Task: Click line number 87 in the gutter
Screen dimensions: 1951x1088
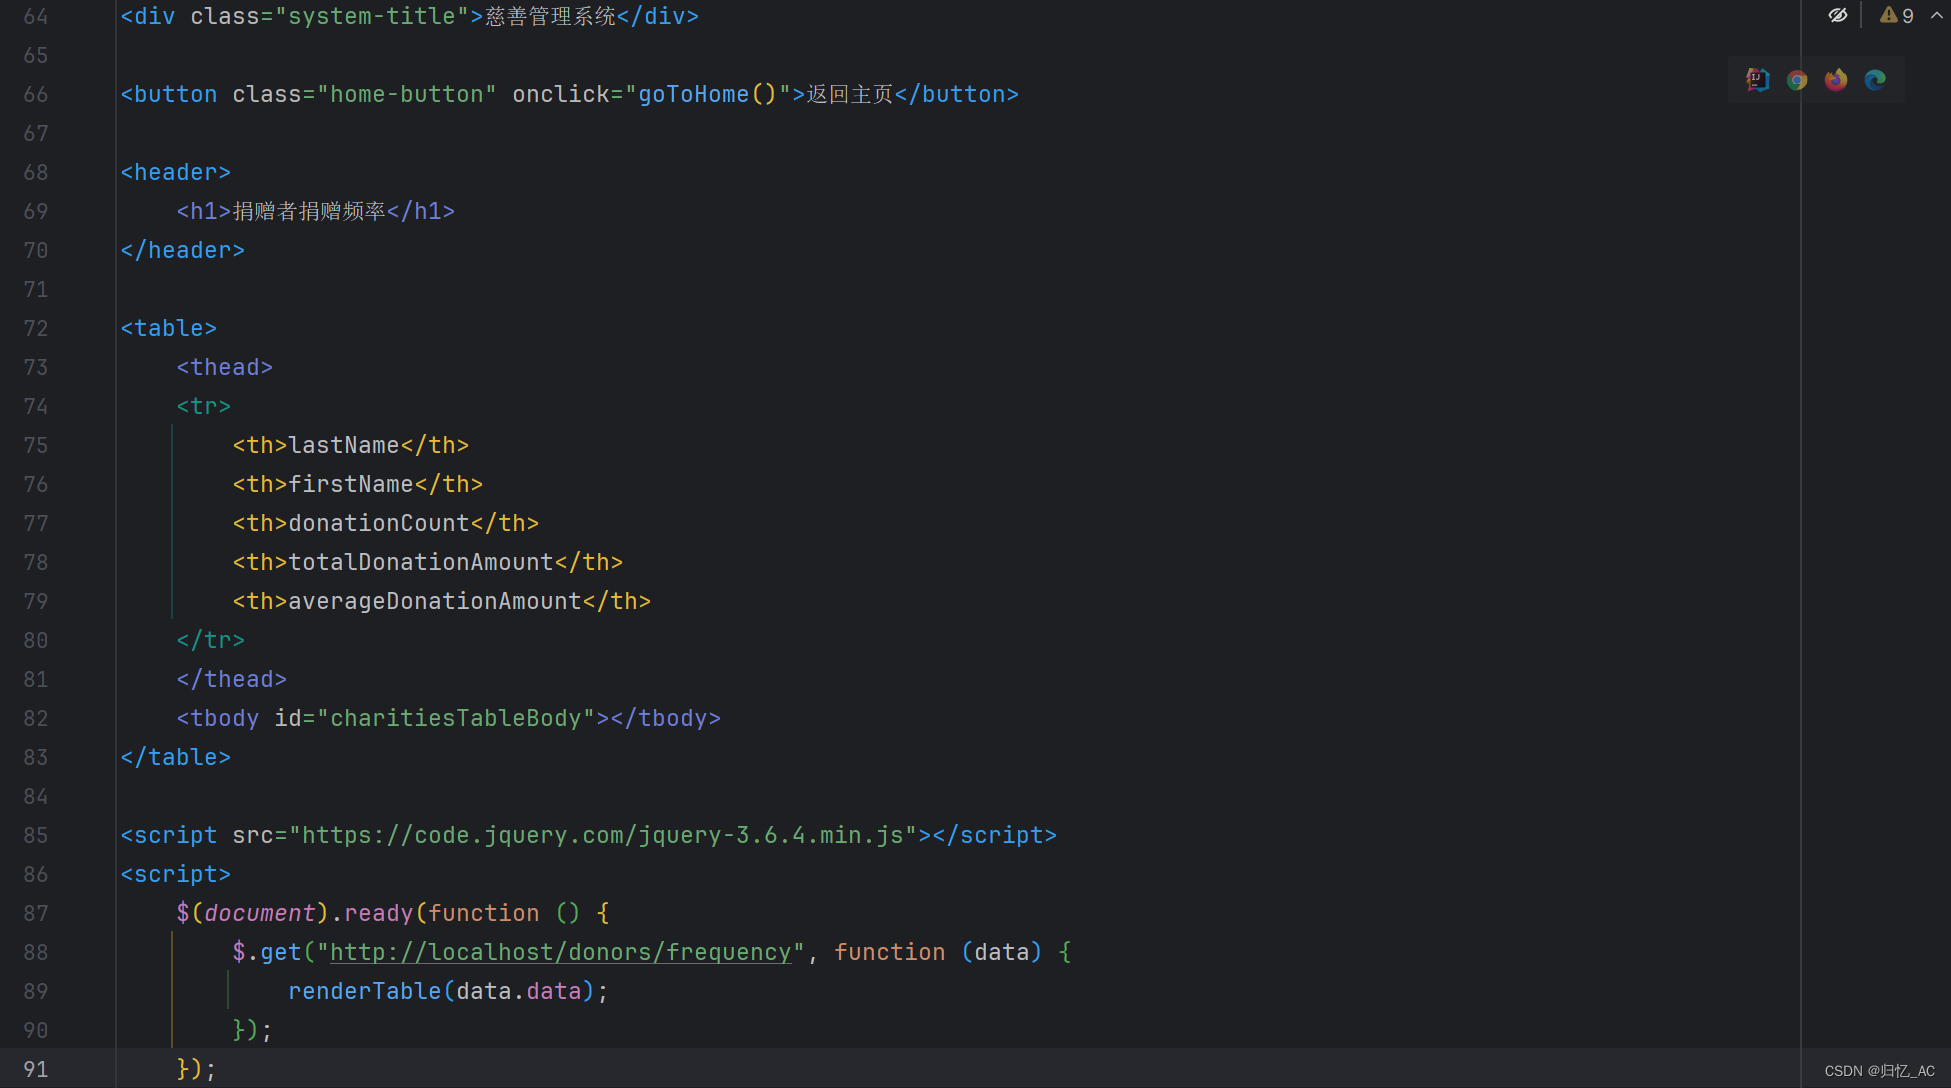Action: coord(36,913)
